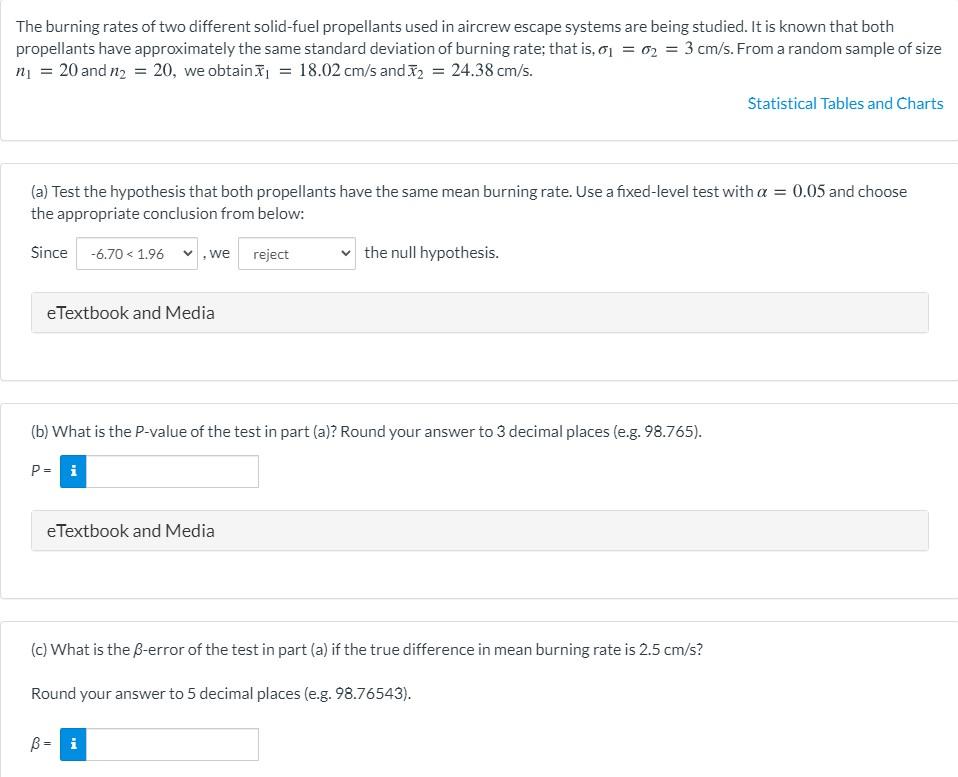Click the 'Round your answer to 5 decimal places' text
Image resolution: width=958 pixels, height=777 pixels.
221,693
